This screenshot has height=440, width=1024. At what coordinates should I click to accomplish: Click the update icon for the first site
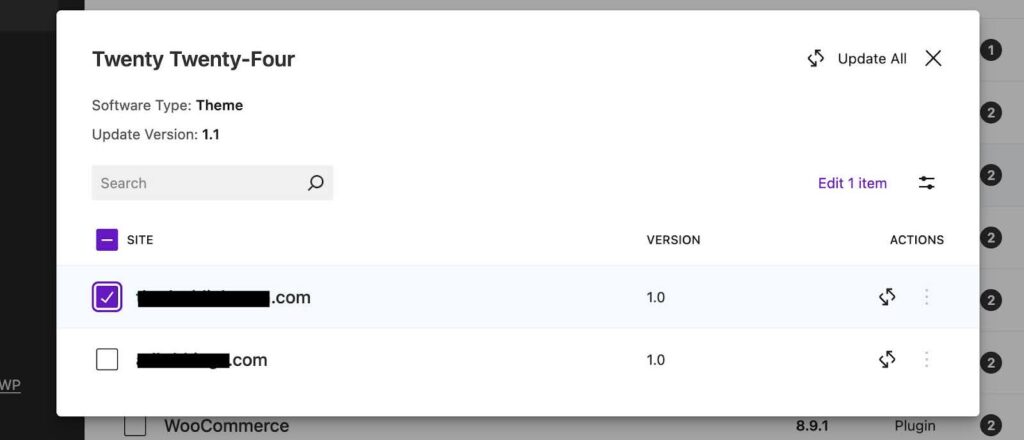pyautogui.click(x=887, y=297)
